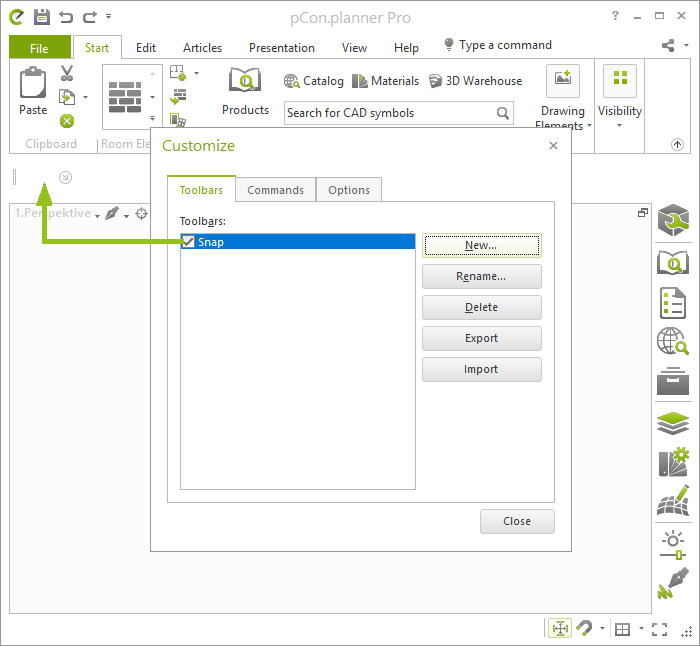
Task: Select the Toolbars tab in Customize
Action: point(201,190)
